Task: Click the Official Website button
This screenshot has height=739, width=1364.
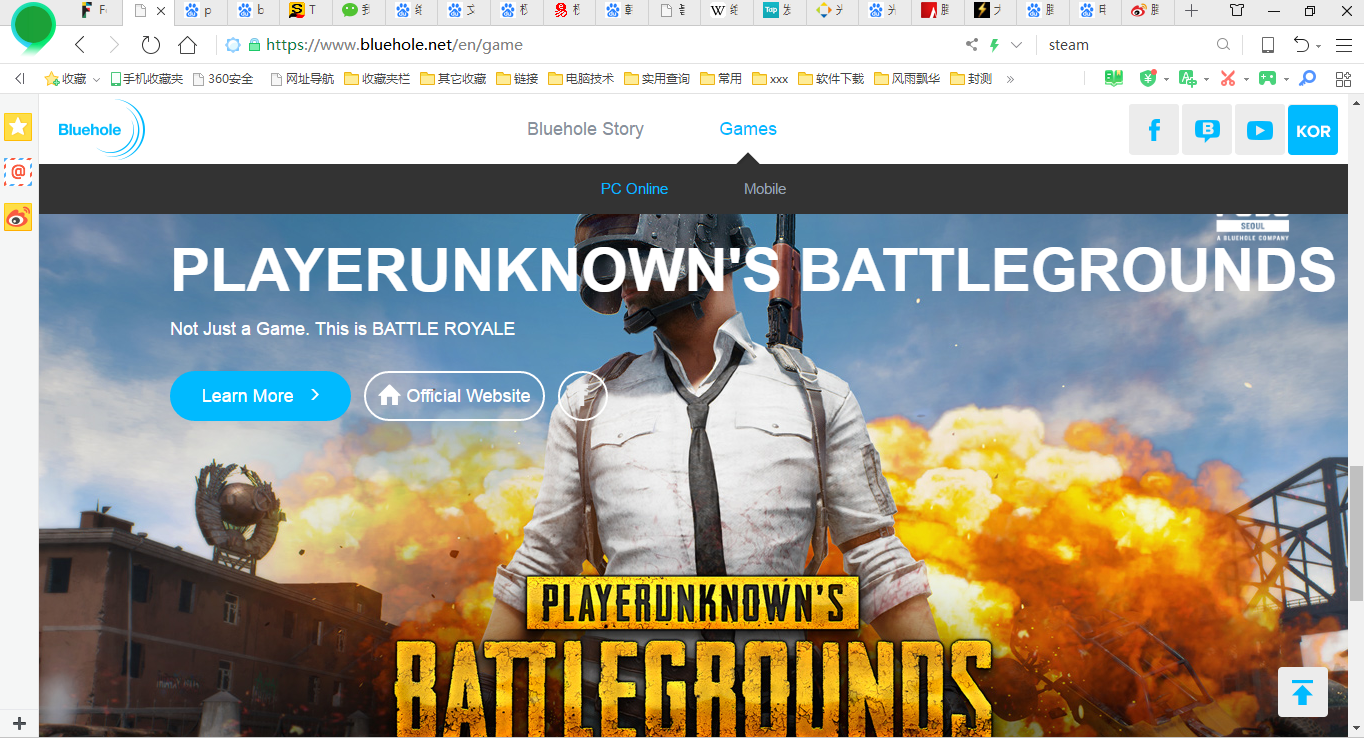Action: (454, 396)
